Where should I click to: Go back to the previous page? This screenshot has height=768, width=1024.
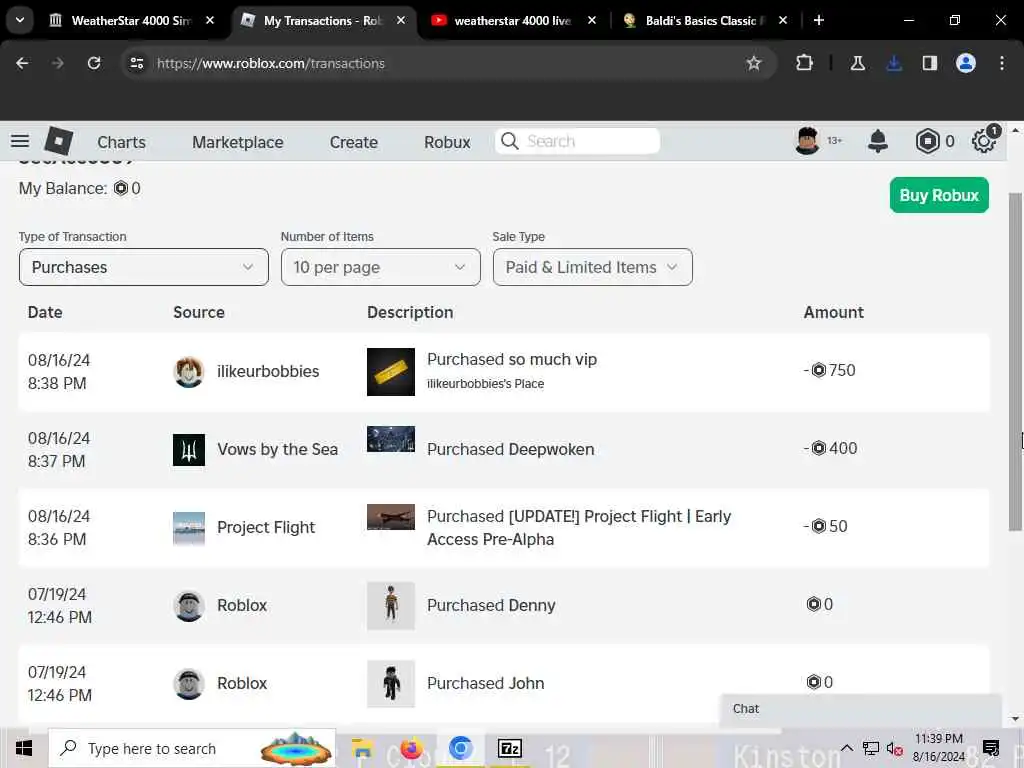point(22,63)
